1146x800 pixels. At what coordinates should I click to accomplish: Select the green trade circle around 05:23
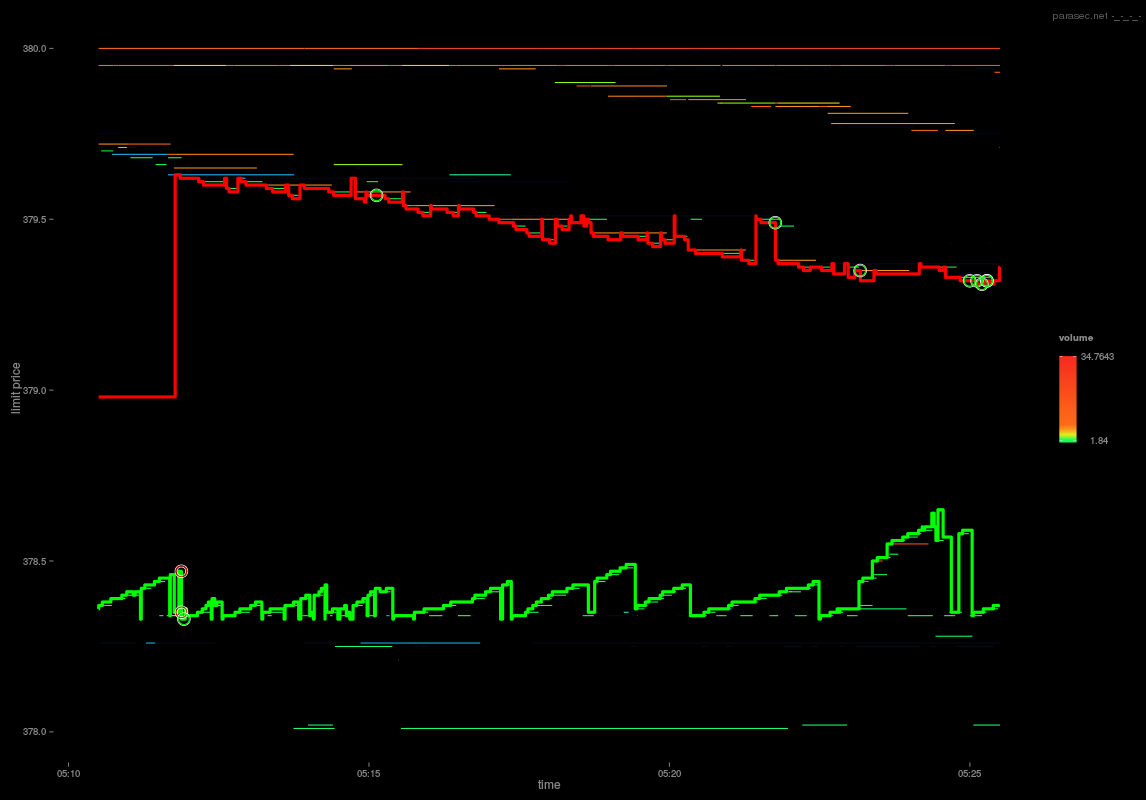point(860,269)
